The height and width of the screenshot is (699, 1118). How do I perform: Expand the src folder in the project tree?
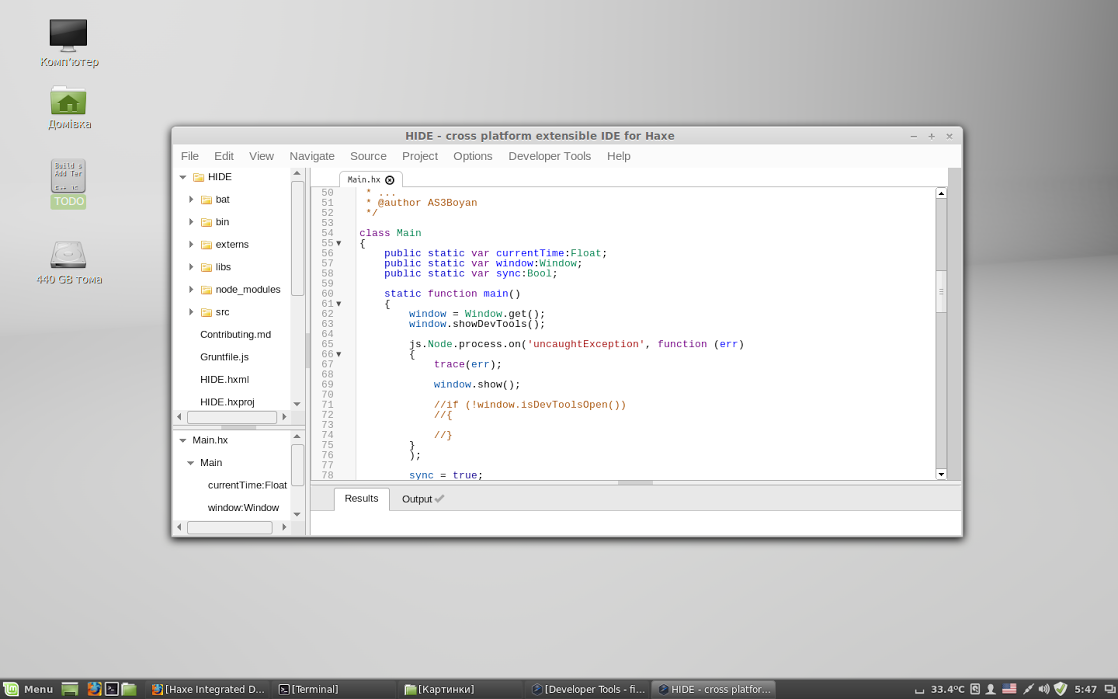[x=191, y=311]
